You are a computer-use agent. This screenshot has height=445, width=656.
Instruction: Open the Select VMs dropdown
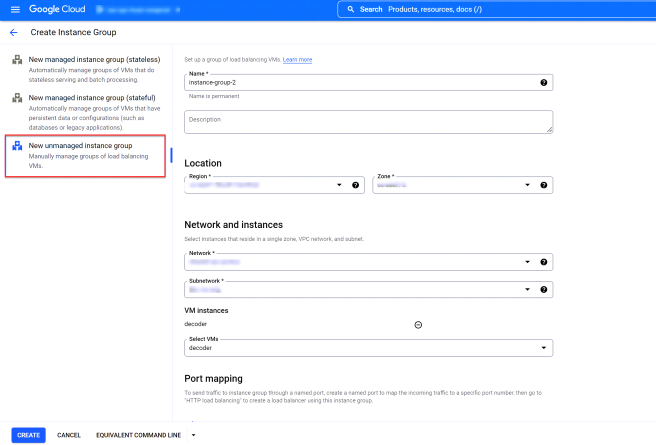(369, 348)
